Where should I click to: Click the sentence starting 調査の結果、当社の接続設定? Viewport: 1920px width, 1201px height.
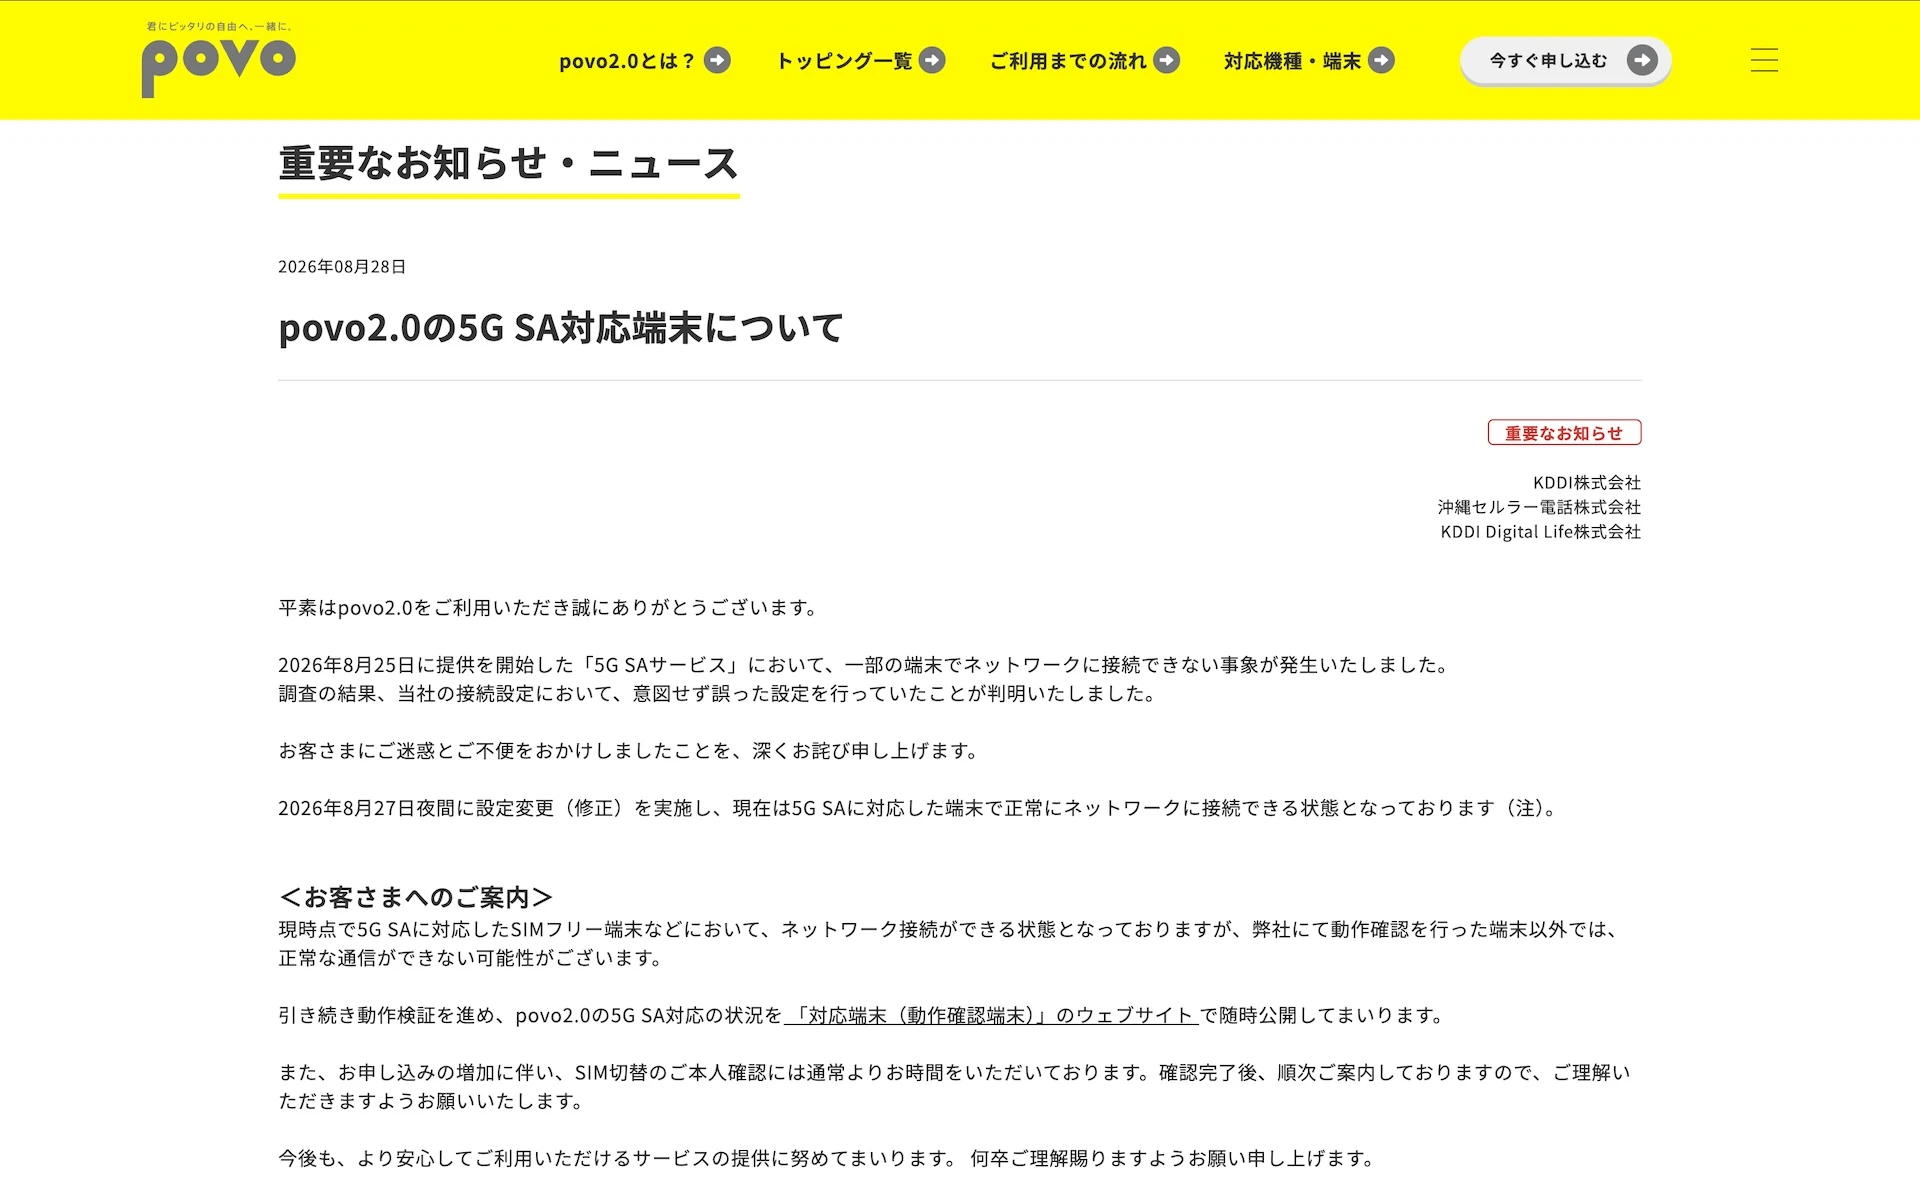719,694
